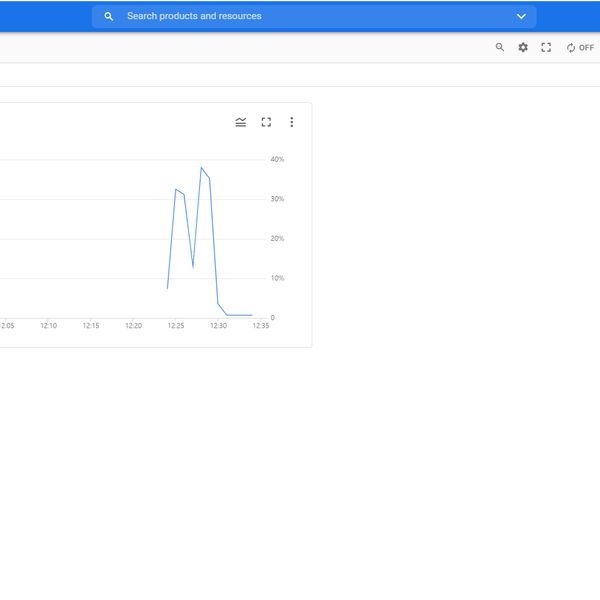Click the 12:20 label on time axis
Image resolution: width=600 pixels, height=600 pixels.
133,325
